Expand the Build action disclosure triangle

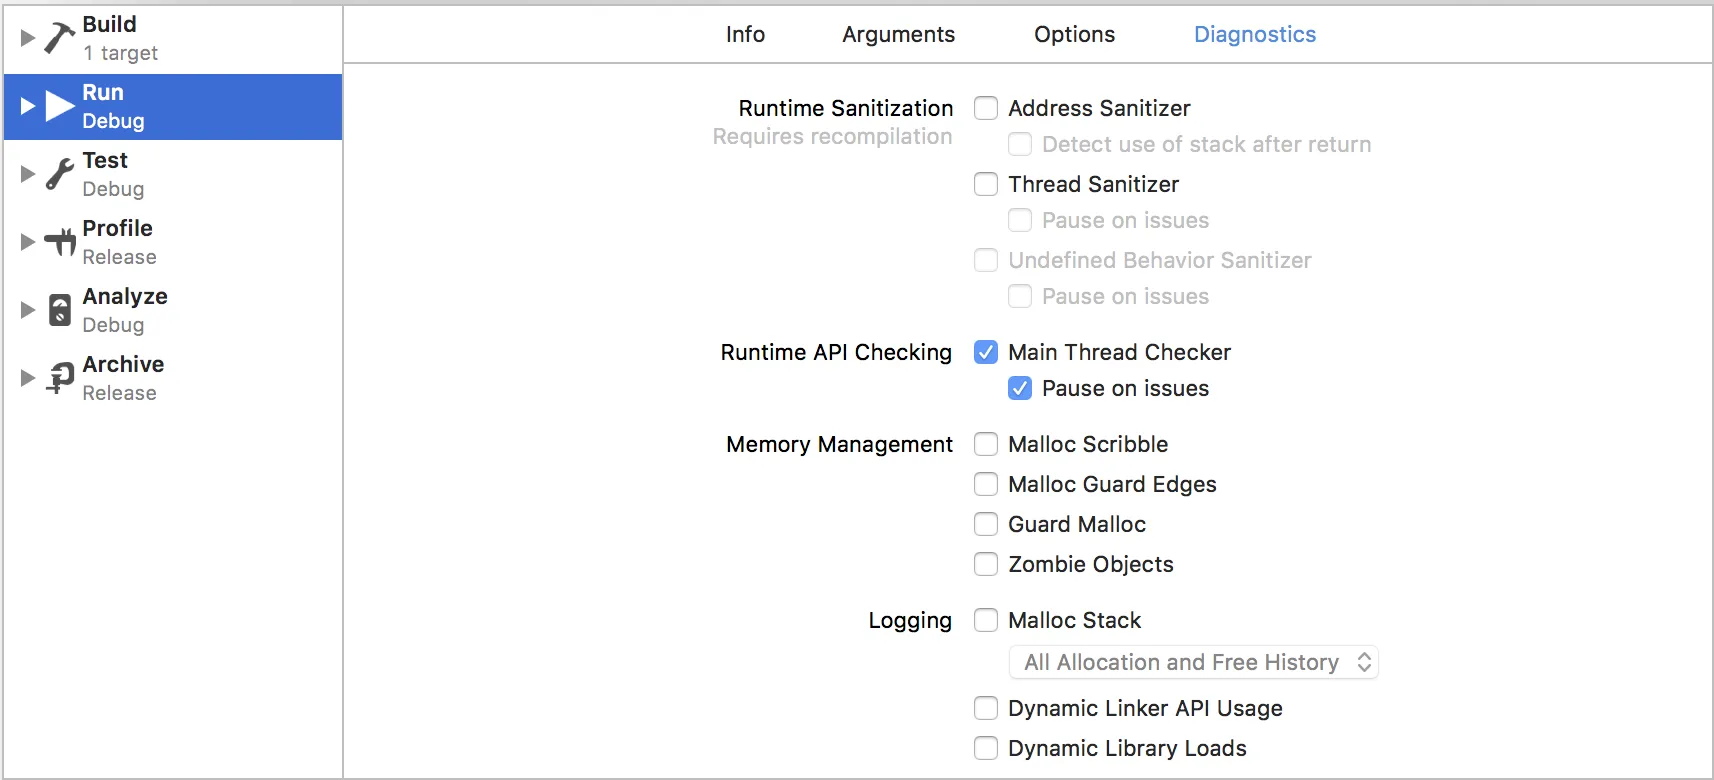click(x=28, y=38)
